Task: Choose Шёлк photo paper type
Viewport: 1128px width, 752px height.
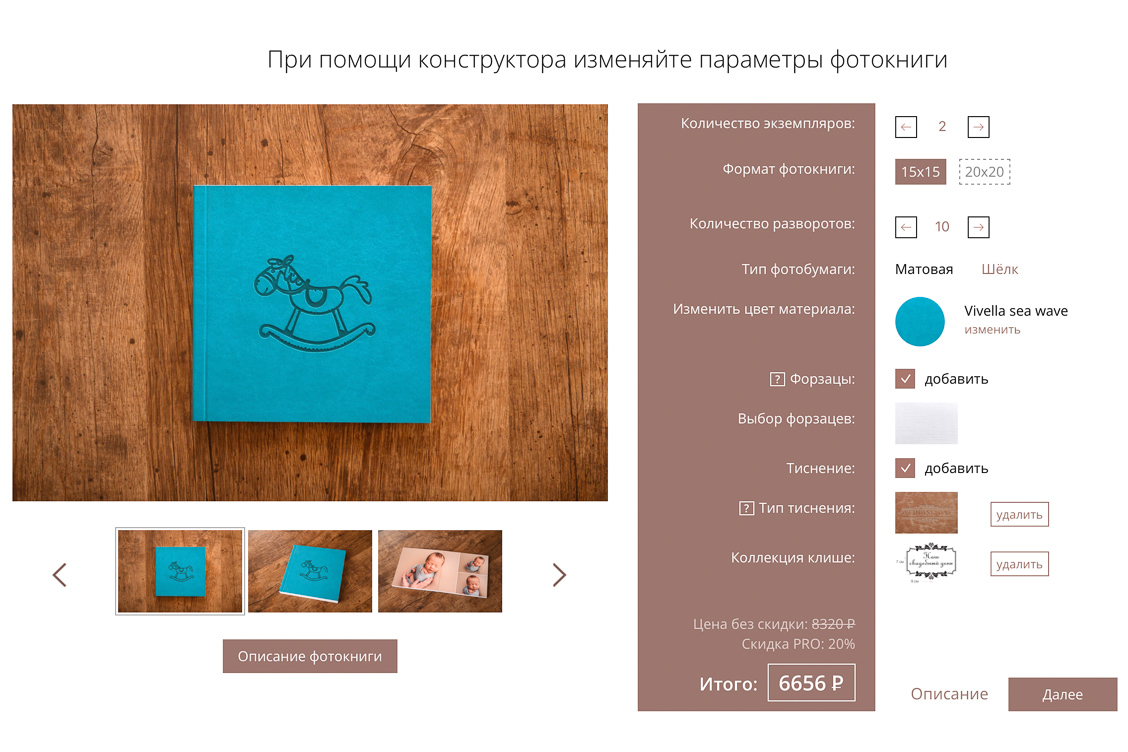Action: click(x=999, y=269)
